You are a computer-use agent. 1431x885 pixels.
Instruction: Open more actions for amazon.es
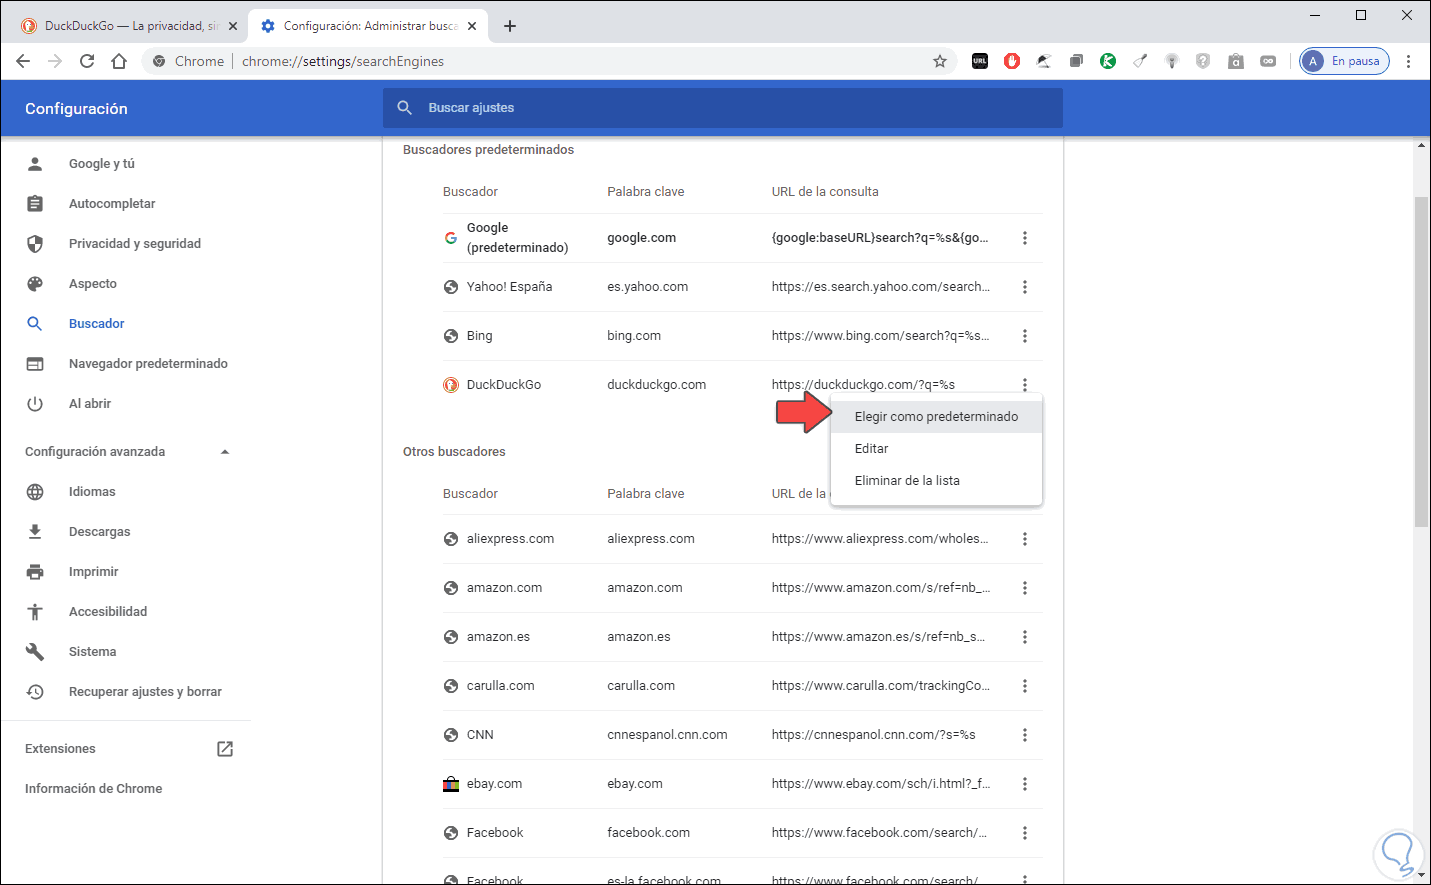(1025, 637)
